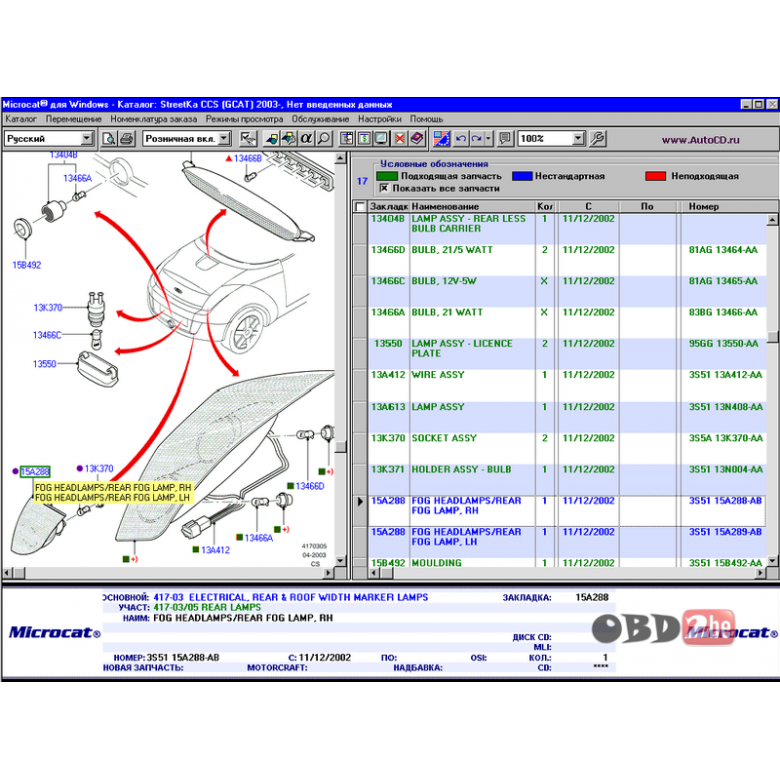Click the Наименование column header
The height and width of the screenshot is (780, 780).
click(x=473, y=206)
